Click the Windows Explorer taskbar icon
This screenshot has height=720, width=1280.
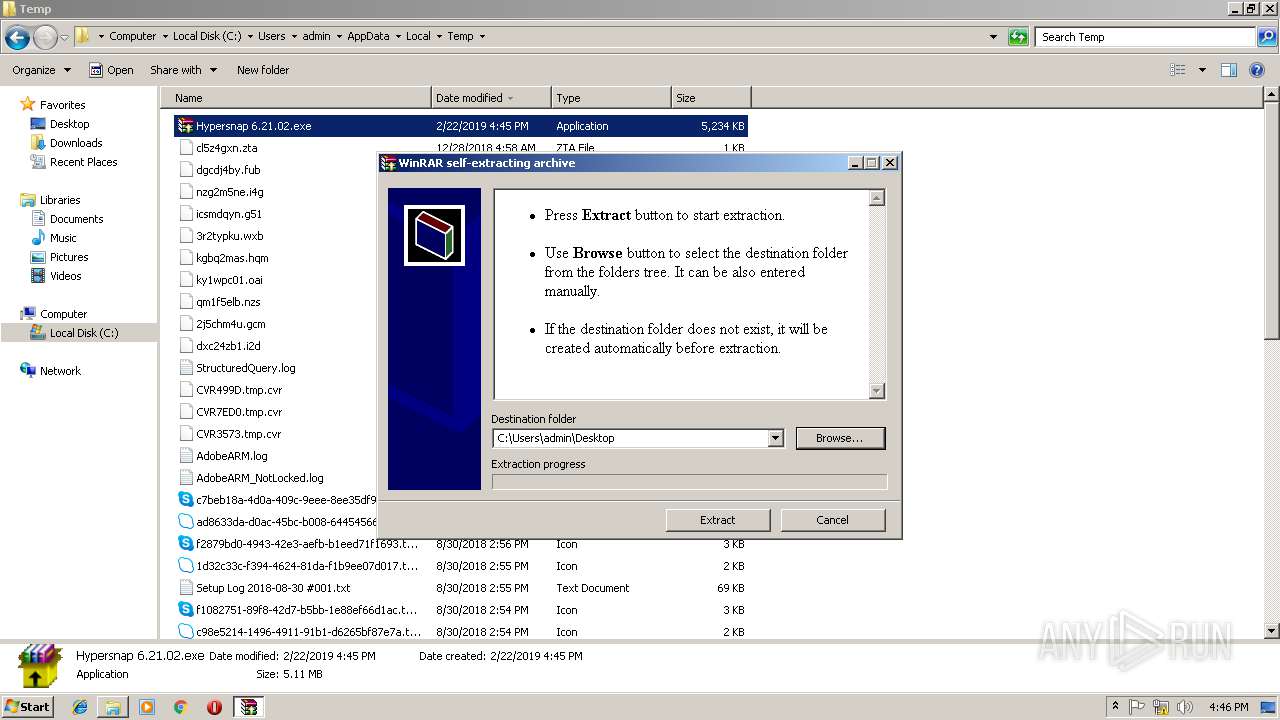tap(113, 707)
